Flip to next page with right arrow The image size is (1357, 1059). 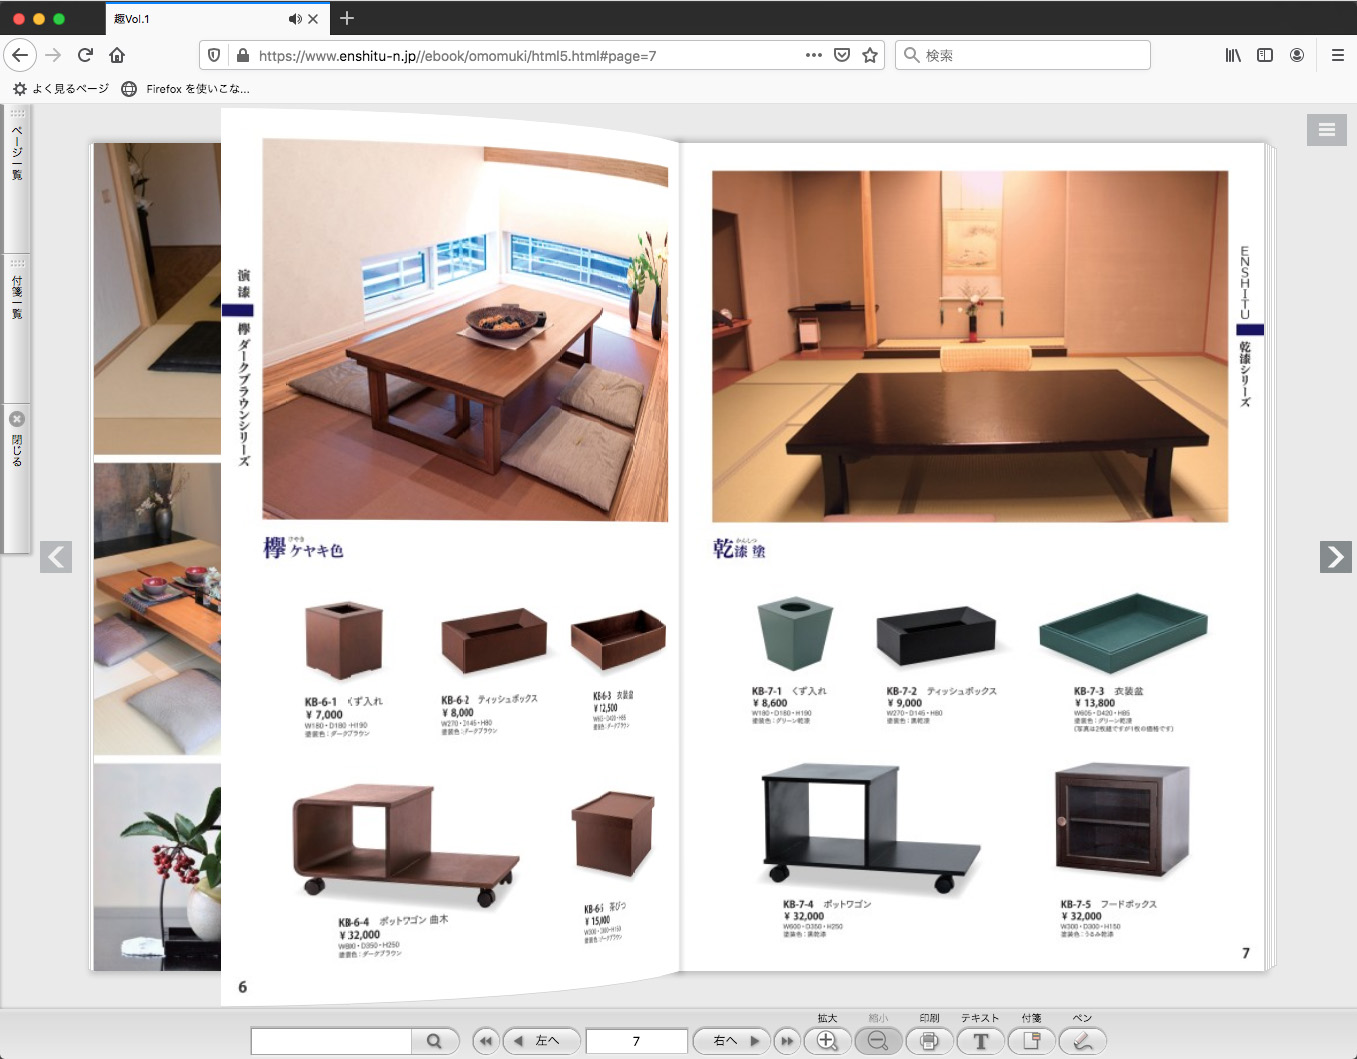tap(1335, 556)
